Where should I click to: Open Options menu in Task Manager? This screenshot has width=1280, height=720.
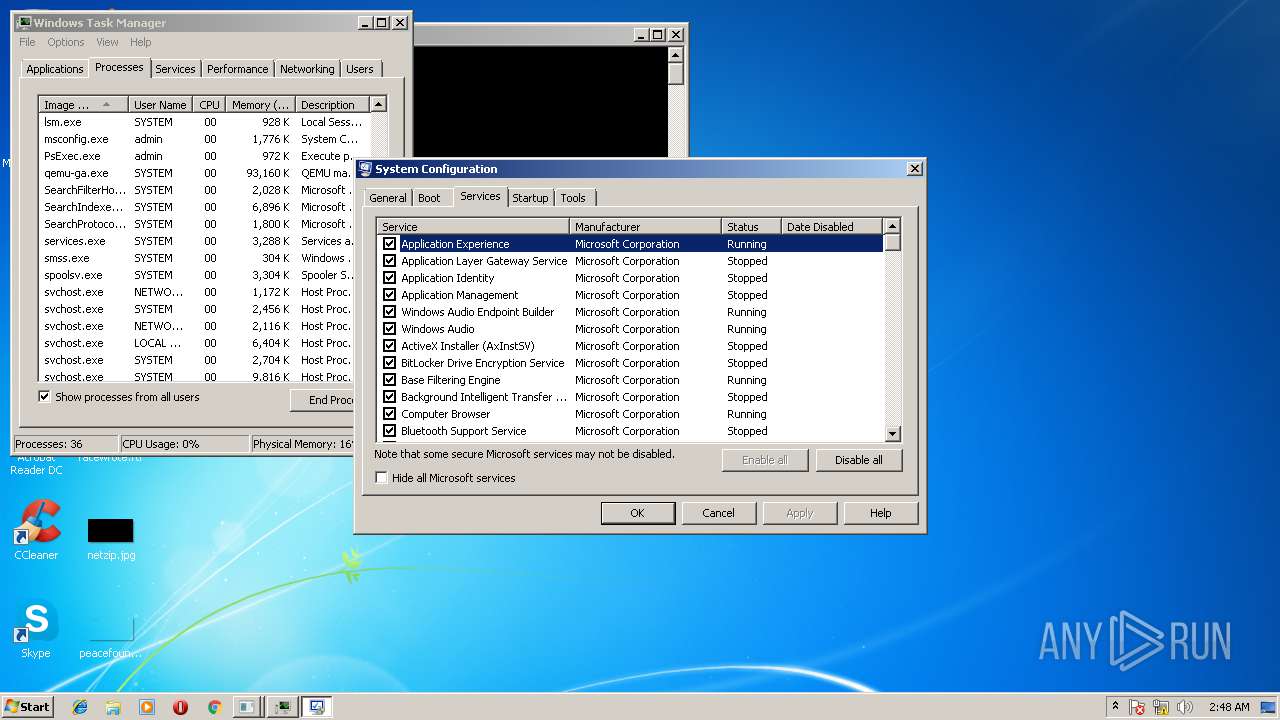pos(66,42)
